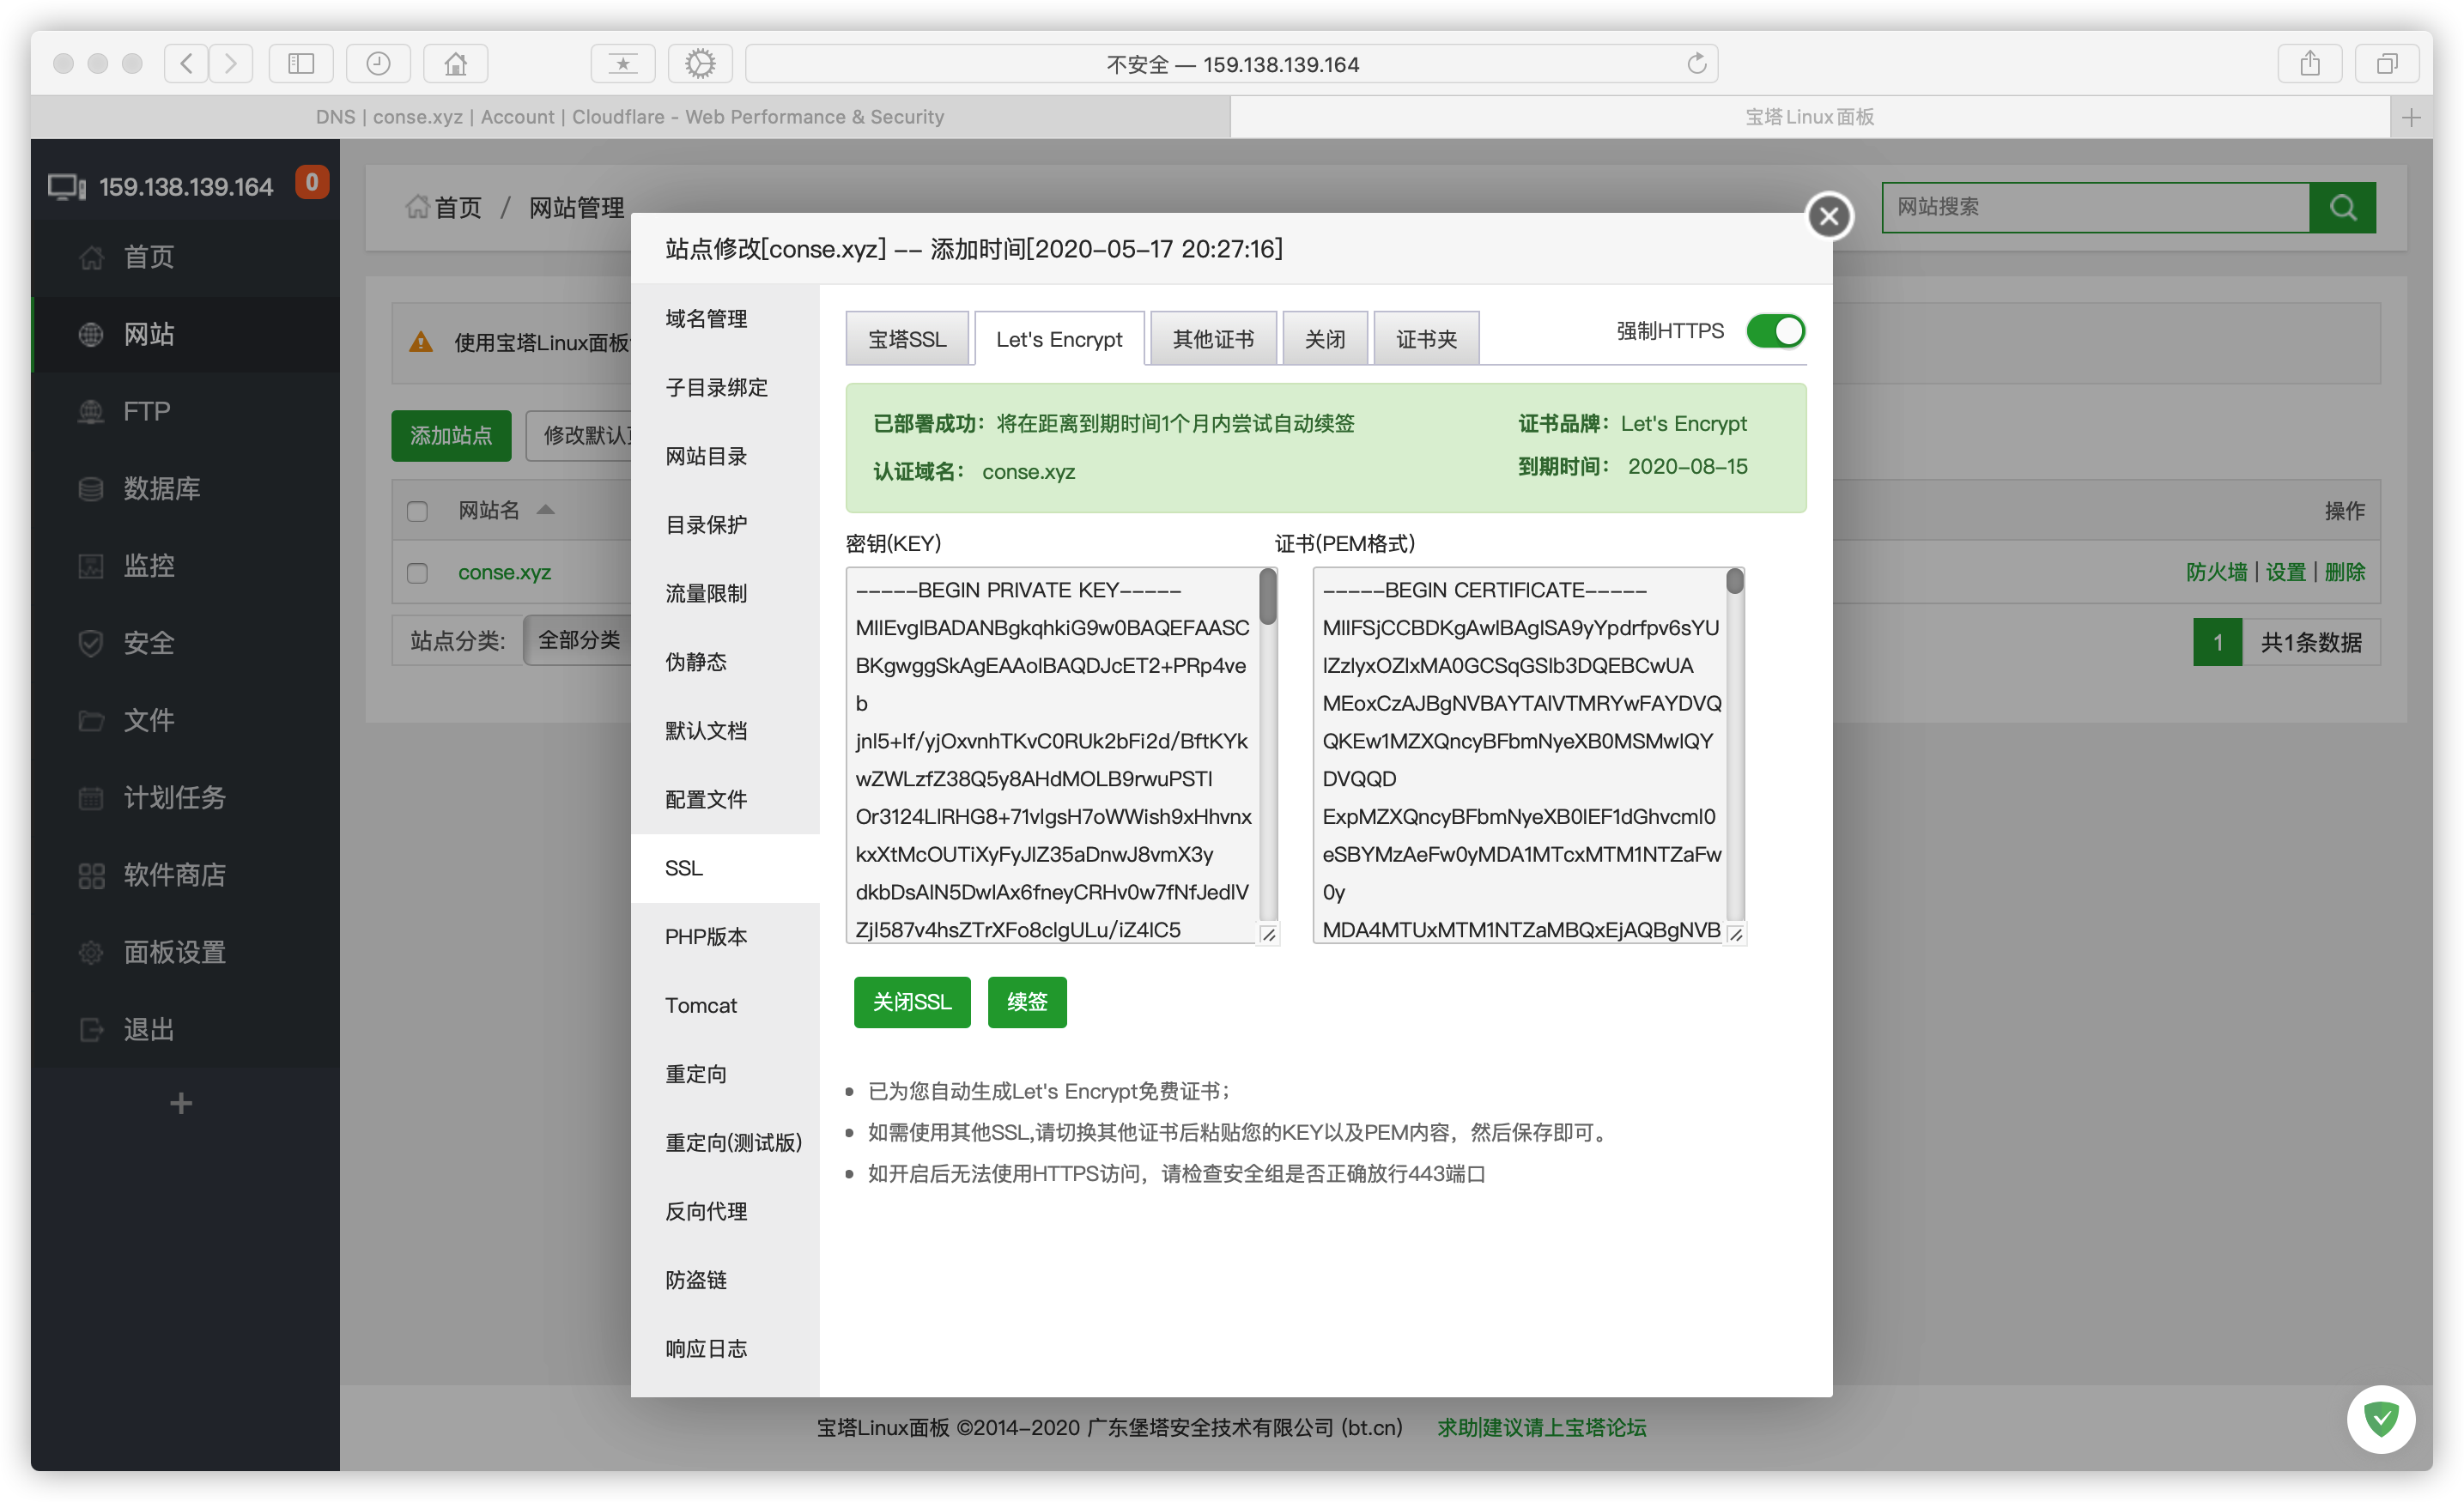Open 伪静态 in dialog menu
This screenshot has height=1502, width=2464.
click(725, 662)
